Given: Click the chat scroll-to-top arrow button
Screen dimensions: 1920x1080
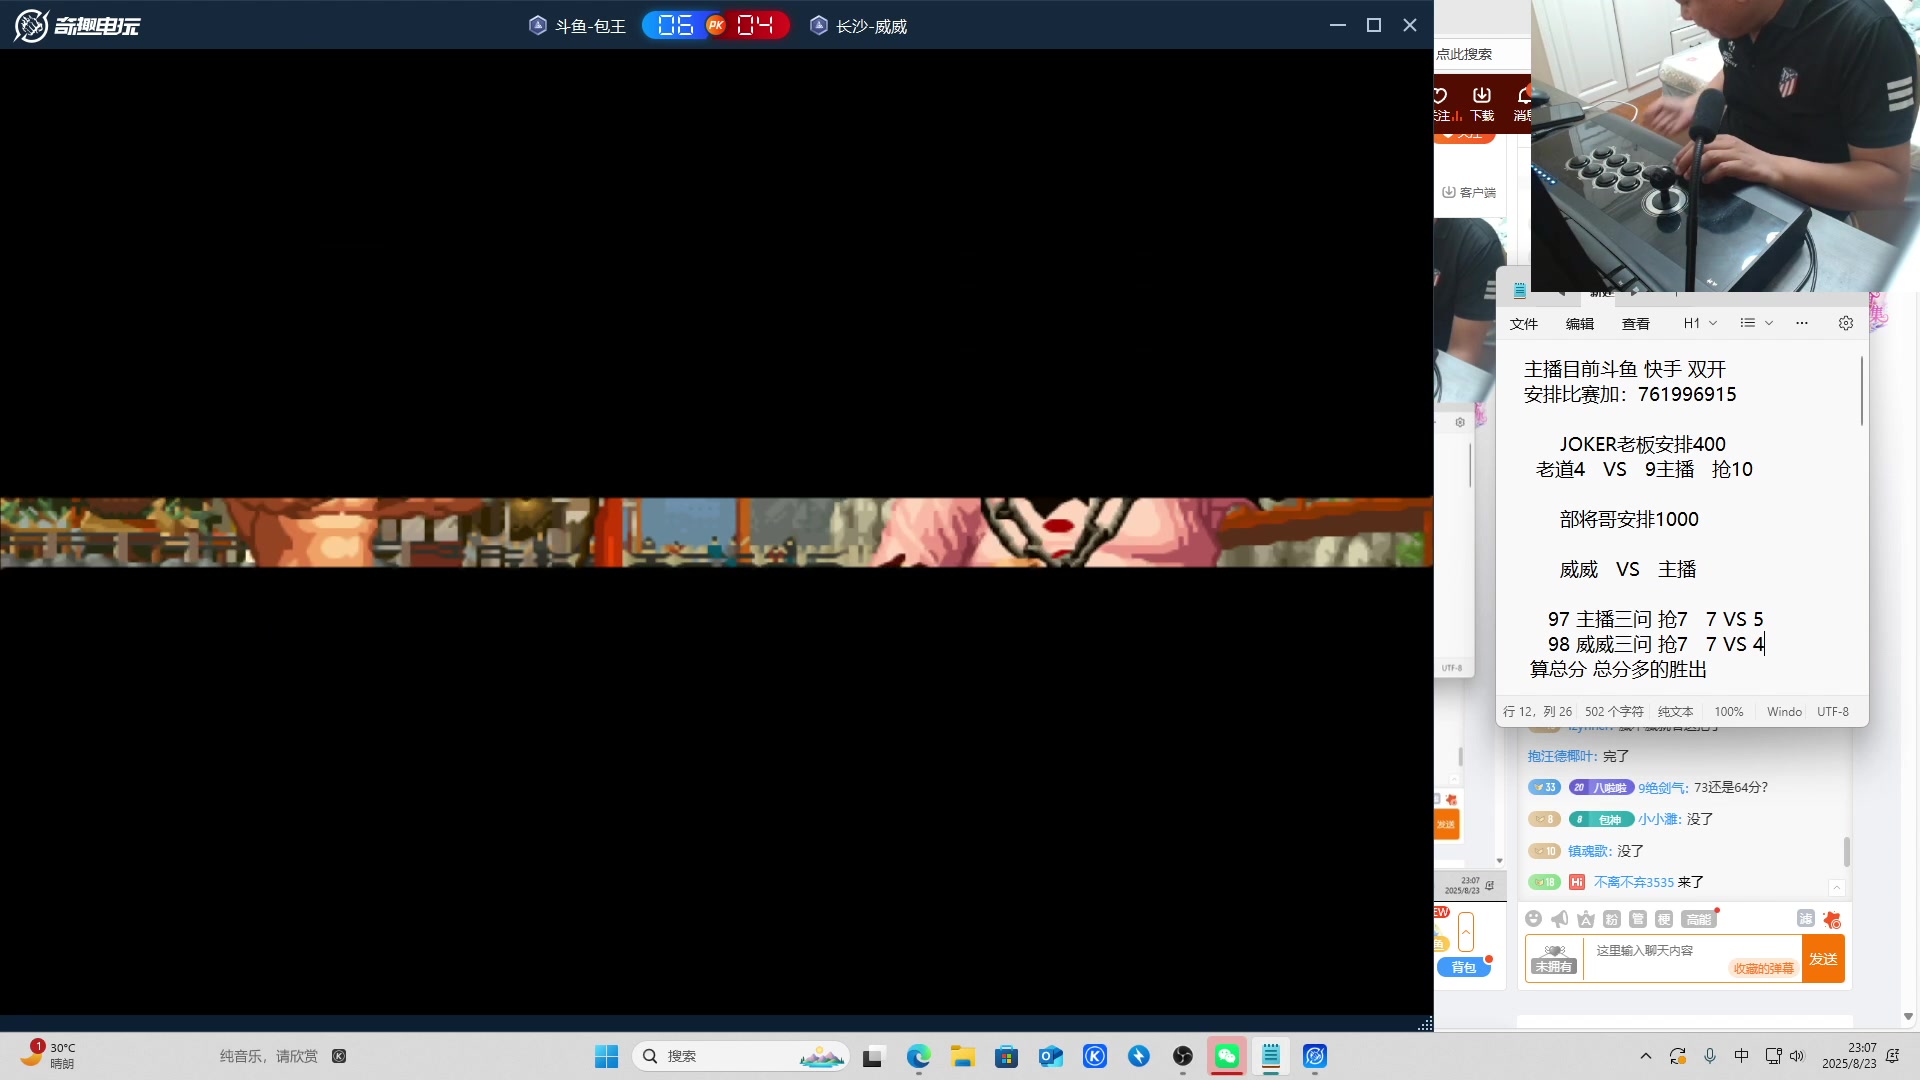Looking at the screenshot, I should [1836, 887].
